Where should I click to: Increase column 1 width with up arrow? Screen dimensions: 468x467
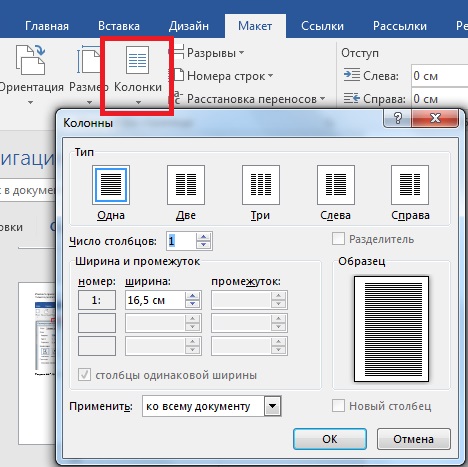click(x=193, y=296)
